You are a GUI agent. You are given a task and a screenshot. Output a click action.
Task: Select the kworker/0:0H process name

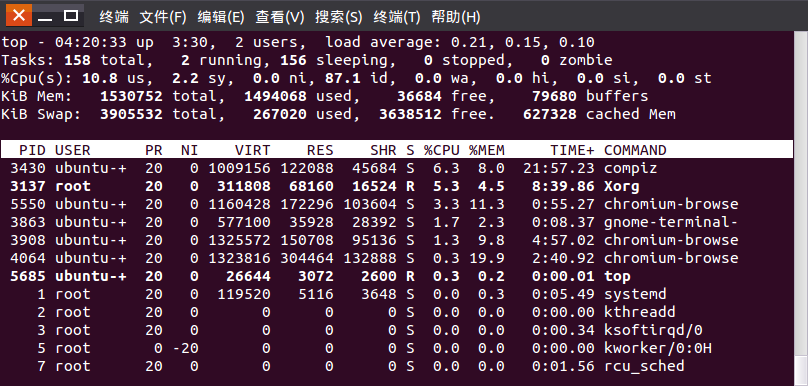[x=658, y=348]
